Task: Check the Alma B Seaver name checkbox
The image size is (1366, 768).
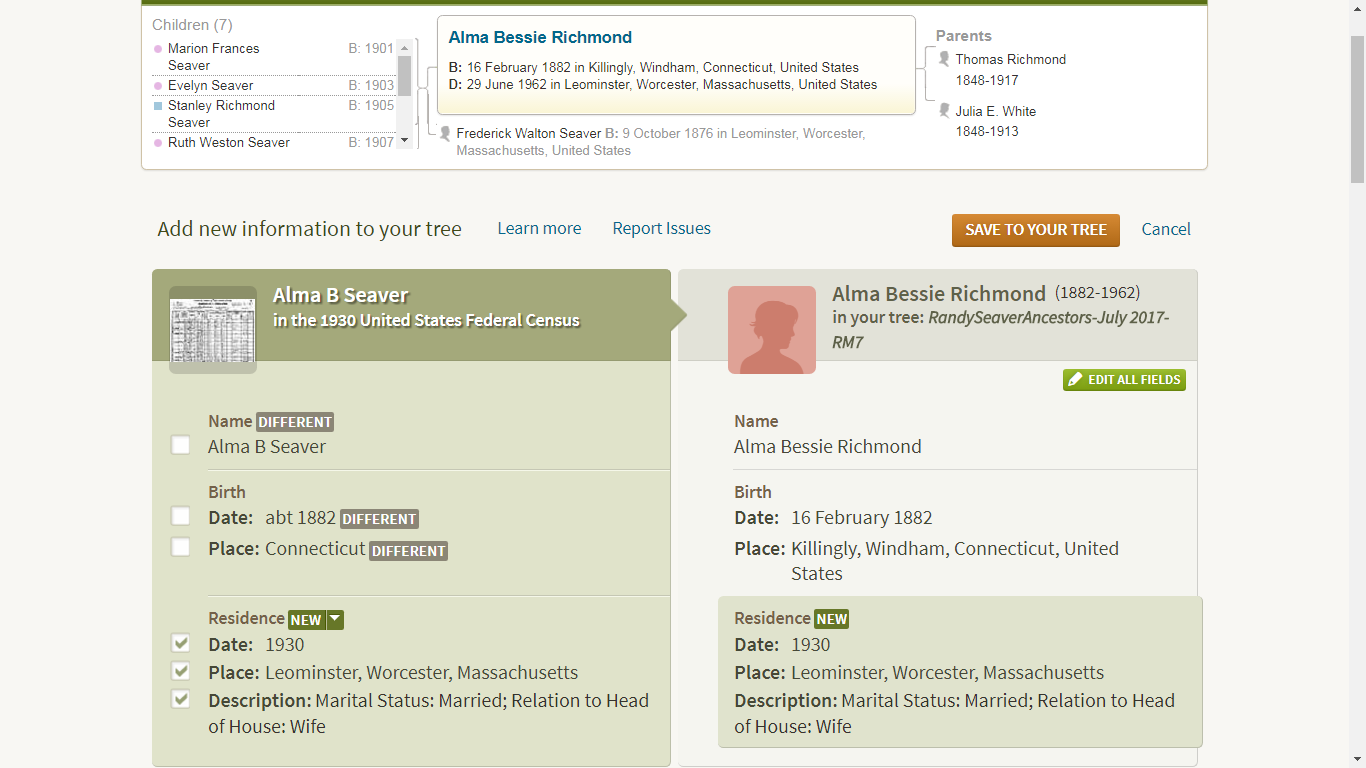Action: pyautogui.click(x=180, y=444)
